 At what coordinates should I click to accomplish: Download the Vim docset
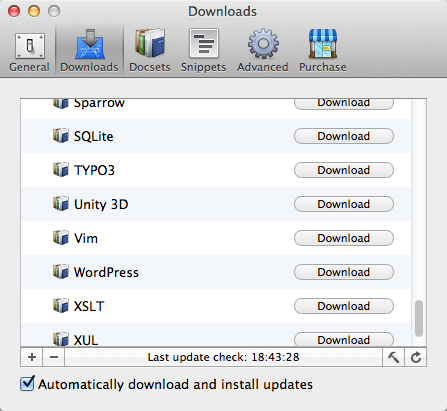[344, 238]
